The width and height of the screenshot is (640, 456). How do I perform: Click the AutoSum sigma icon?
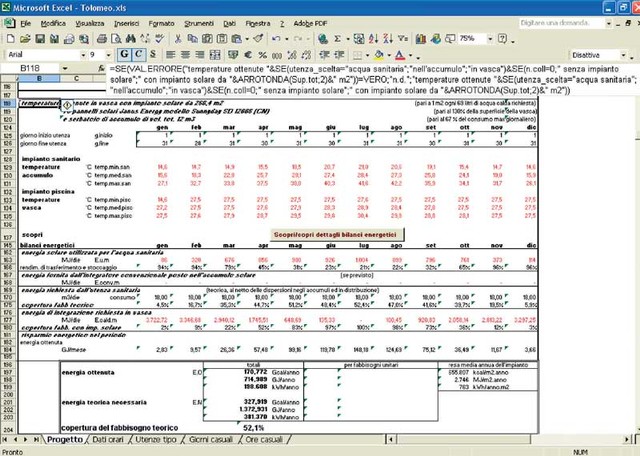pos(338,39)
